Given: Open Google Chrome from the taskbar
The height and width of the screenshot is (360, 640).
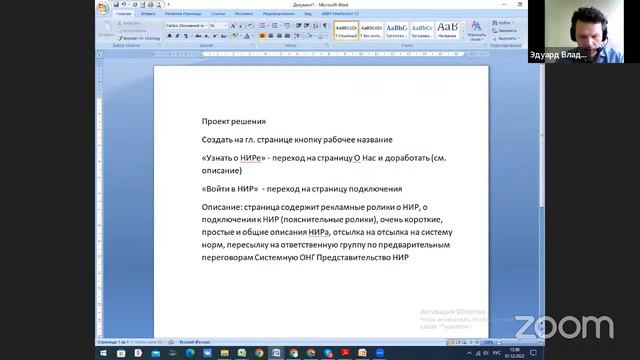Looking at the screenshot, I should (x=259, y=353).
